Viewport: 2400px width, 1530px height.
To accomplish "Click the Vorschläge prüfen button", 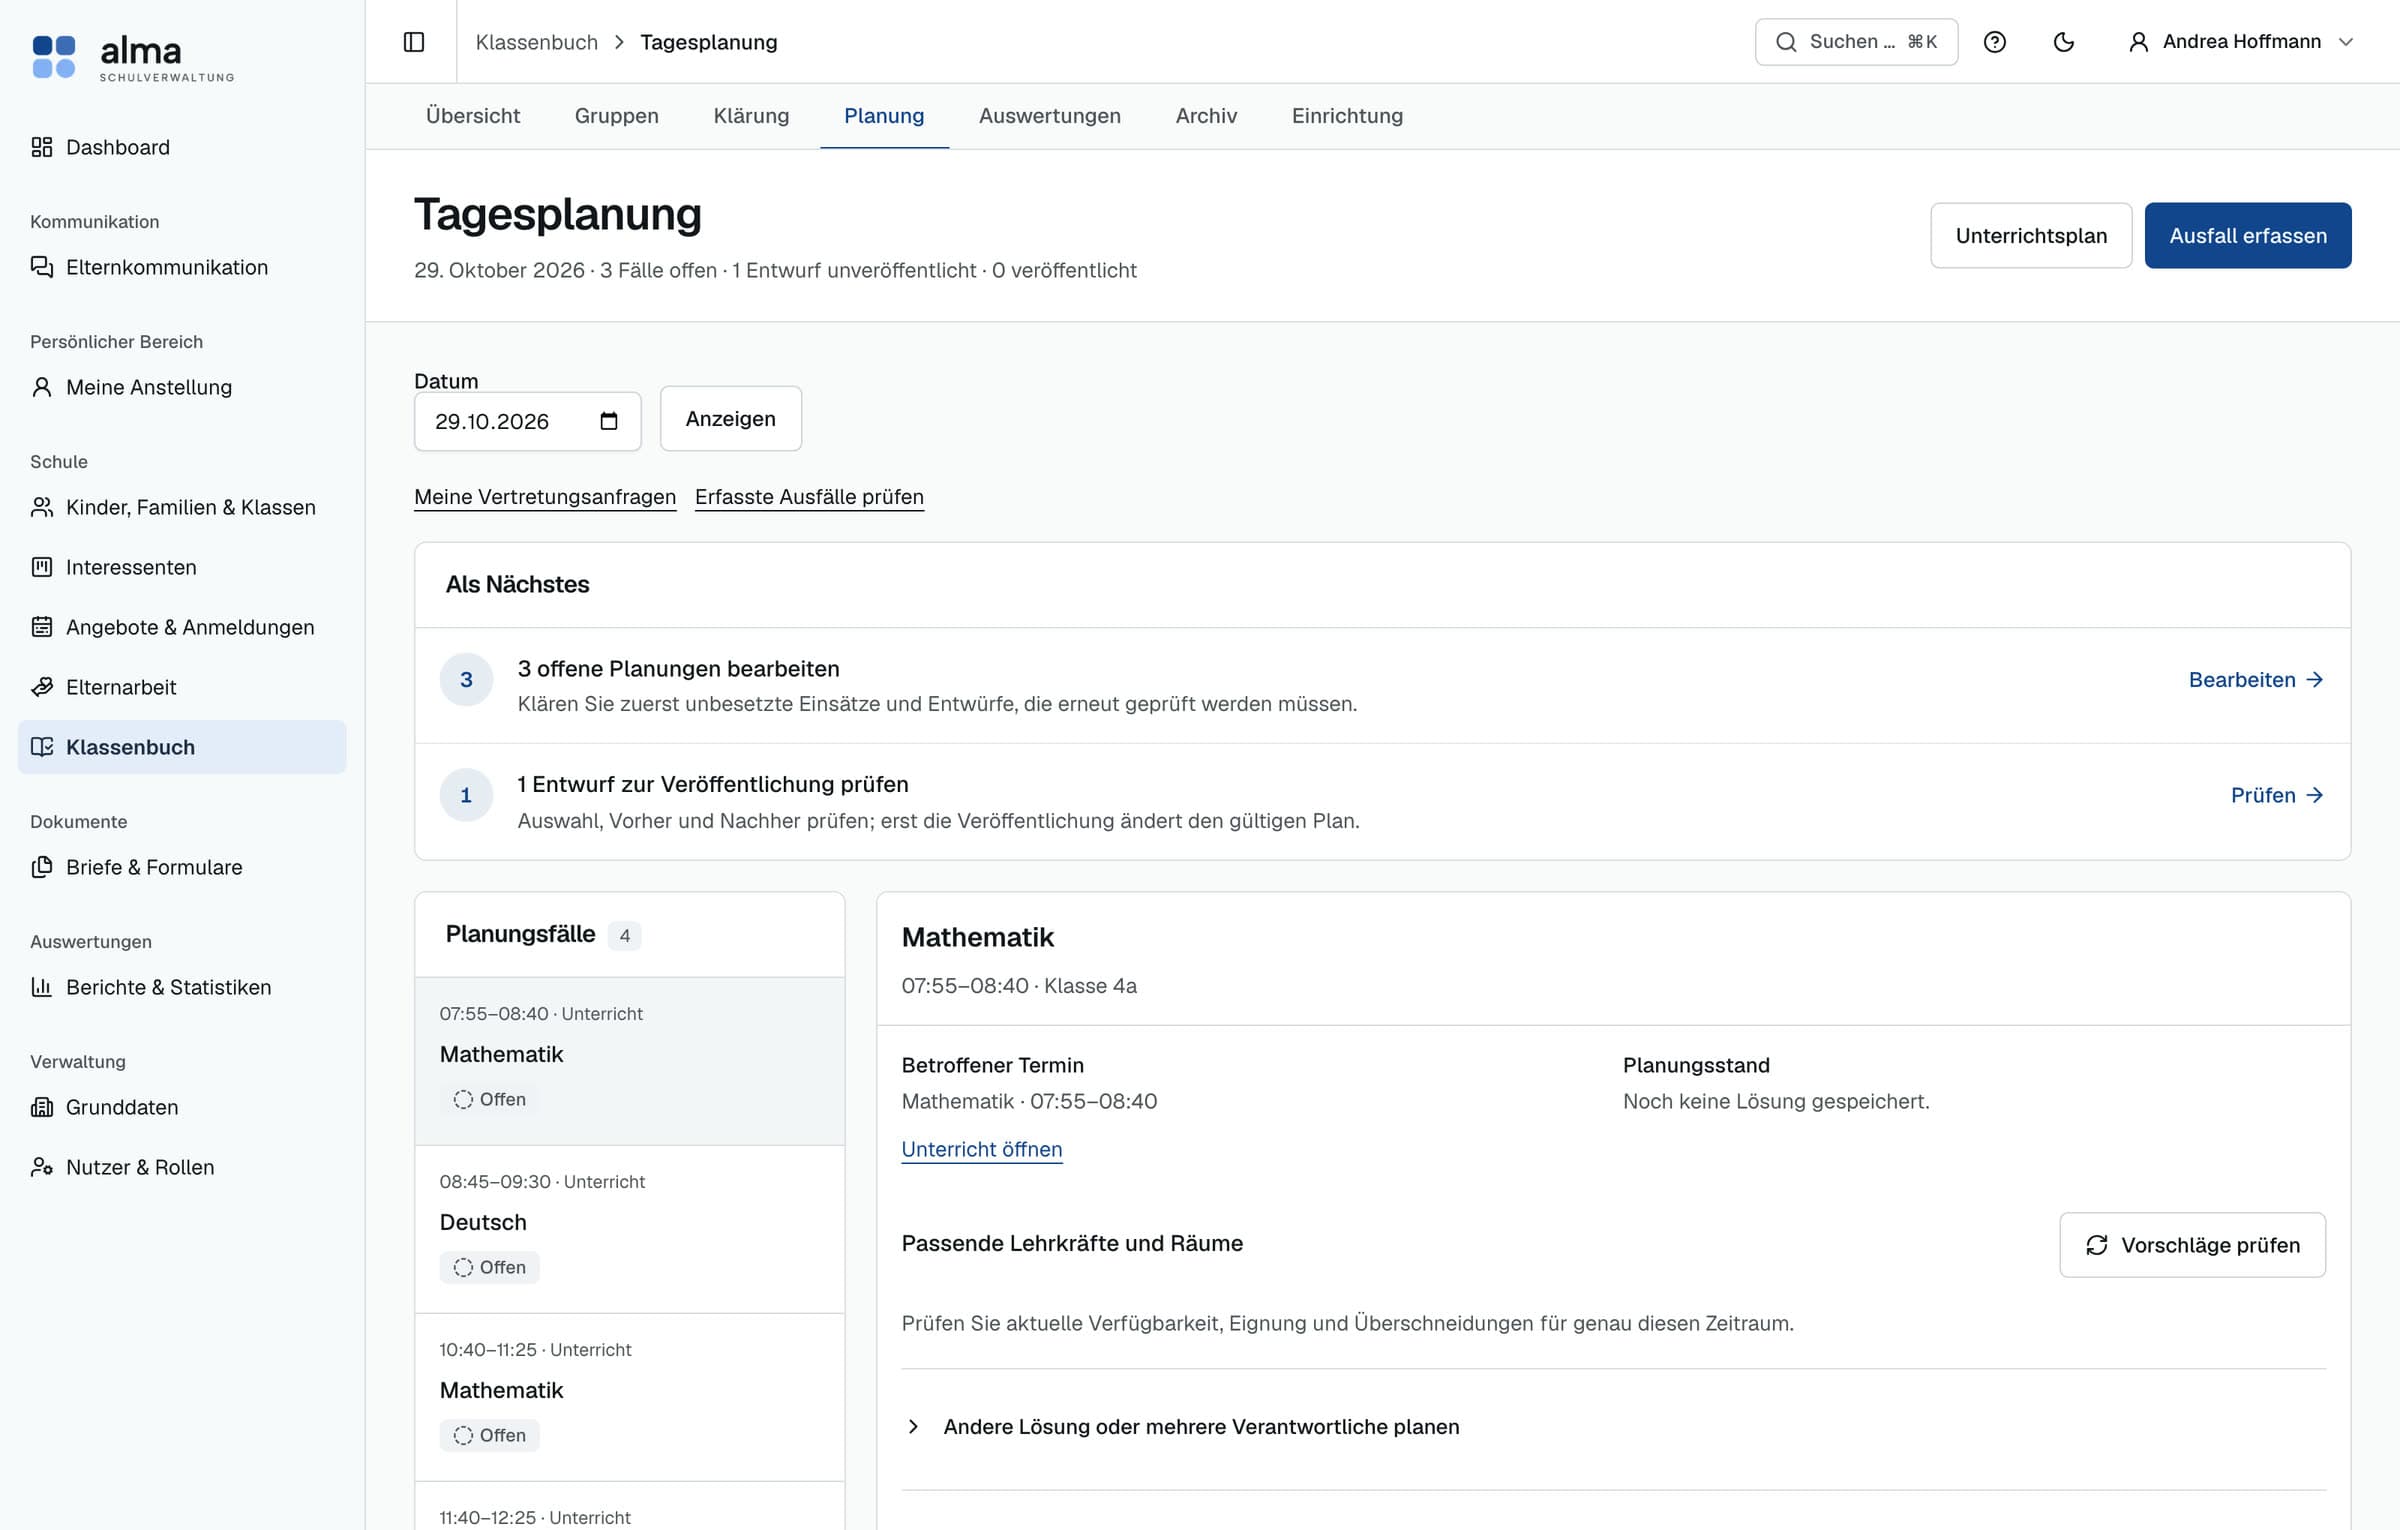I will [x=2193, y=1245].
